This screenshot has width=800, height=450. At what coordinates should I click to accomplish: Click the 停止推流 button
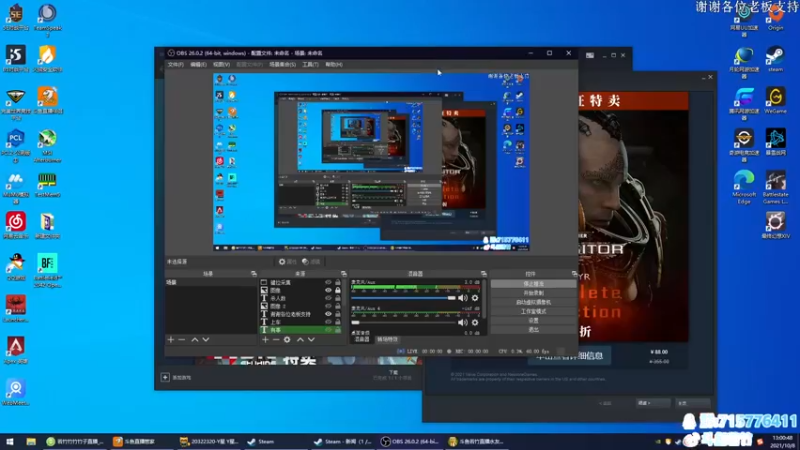click(533, 284)
